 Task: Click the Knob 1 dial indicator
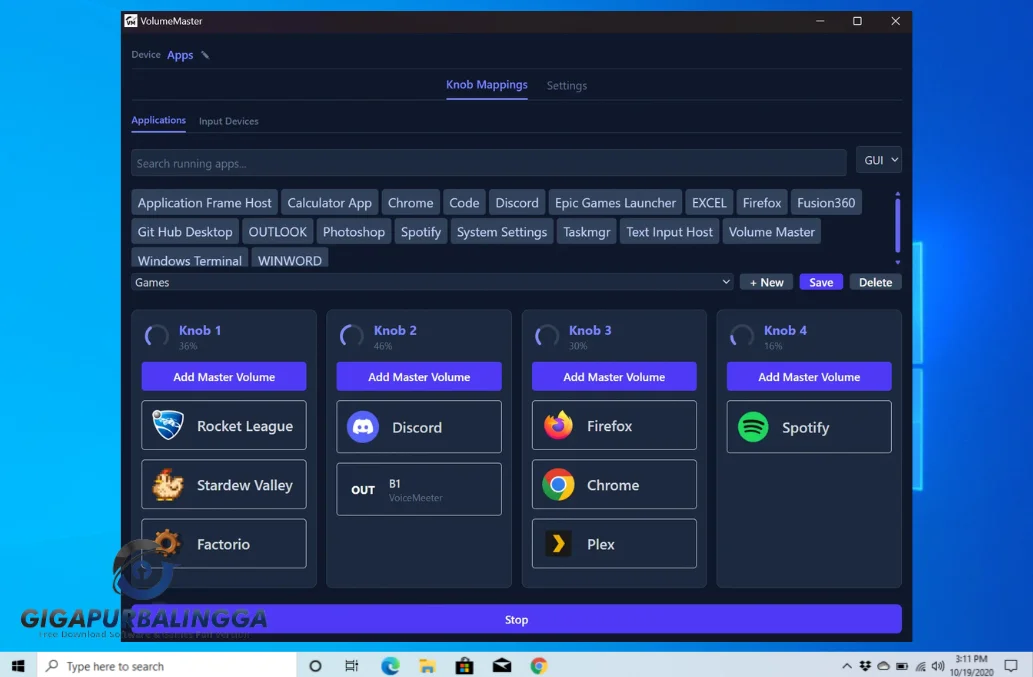click(157, 336)
